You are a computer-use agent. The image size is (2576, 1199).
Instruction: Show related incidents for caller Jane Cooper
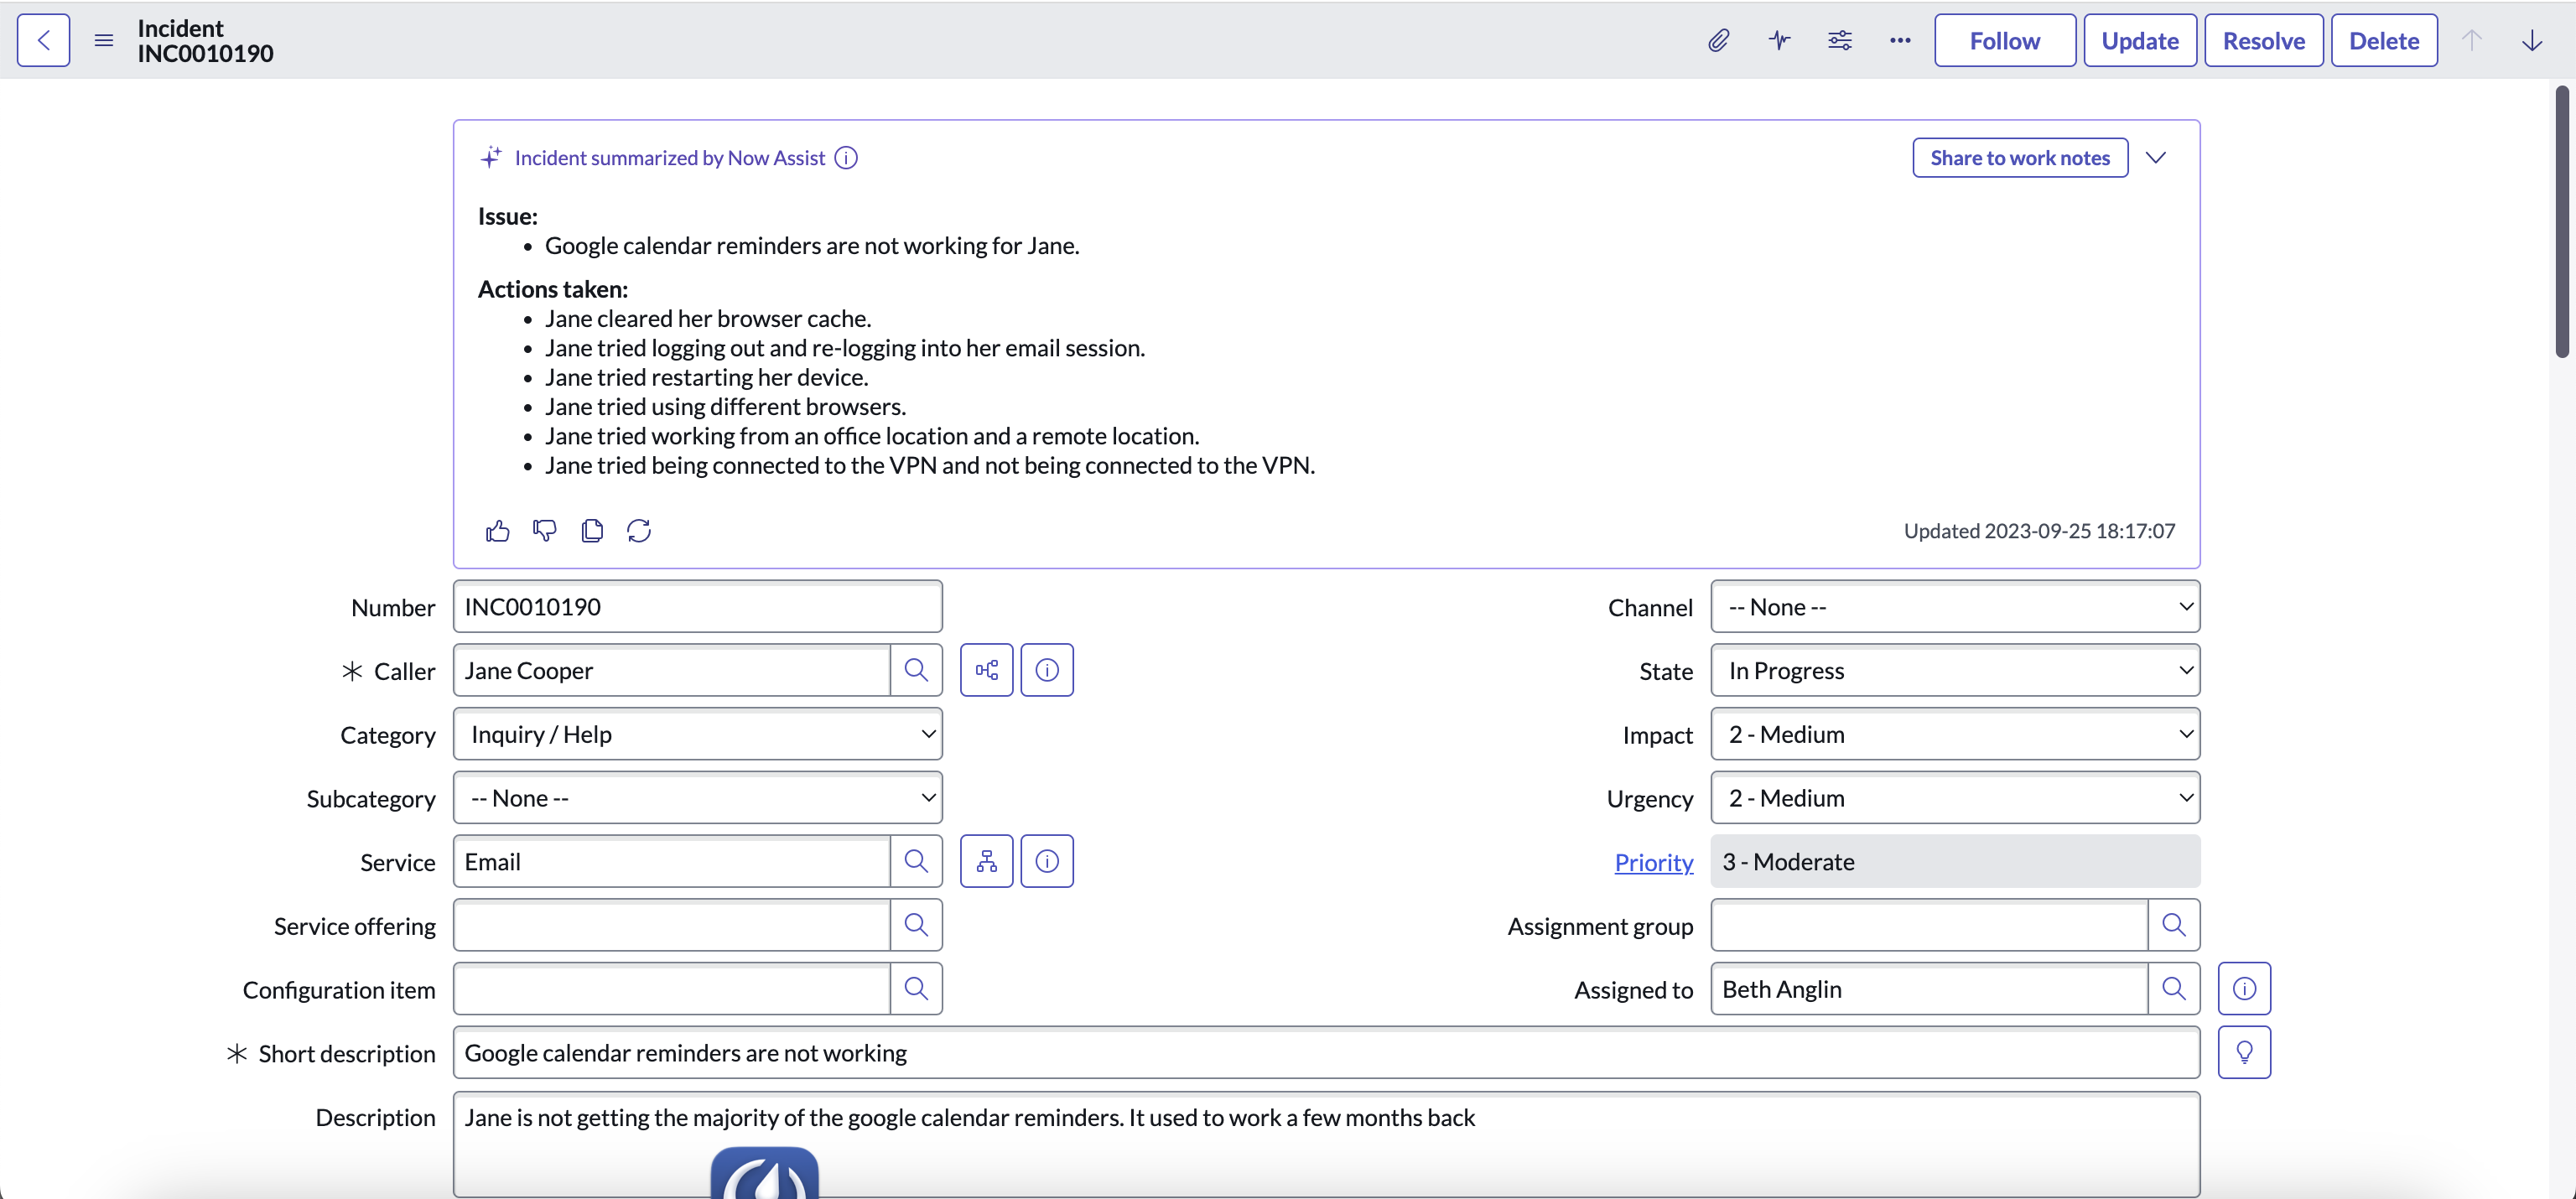tap(987, 670)
